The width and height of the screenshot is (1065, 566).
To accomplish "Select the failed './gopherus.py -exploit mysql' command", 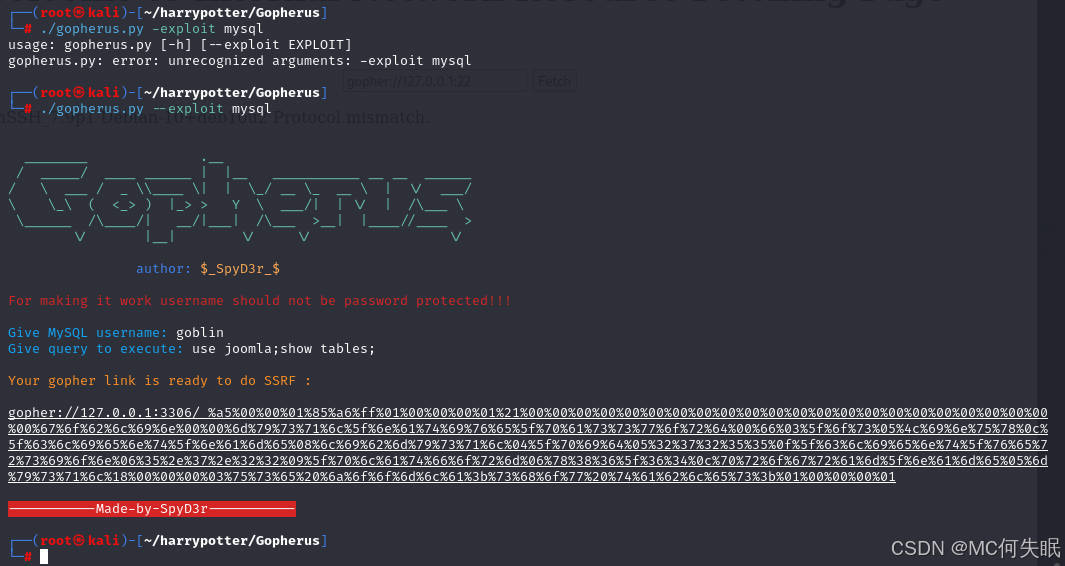I will [151, 29].
